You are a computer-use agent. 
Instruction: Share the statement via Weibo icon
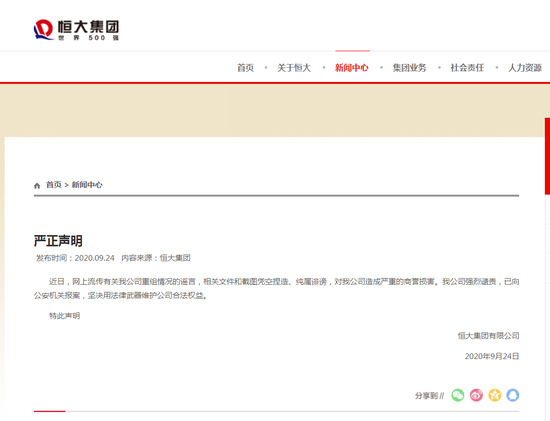pos(476,395)
